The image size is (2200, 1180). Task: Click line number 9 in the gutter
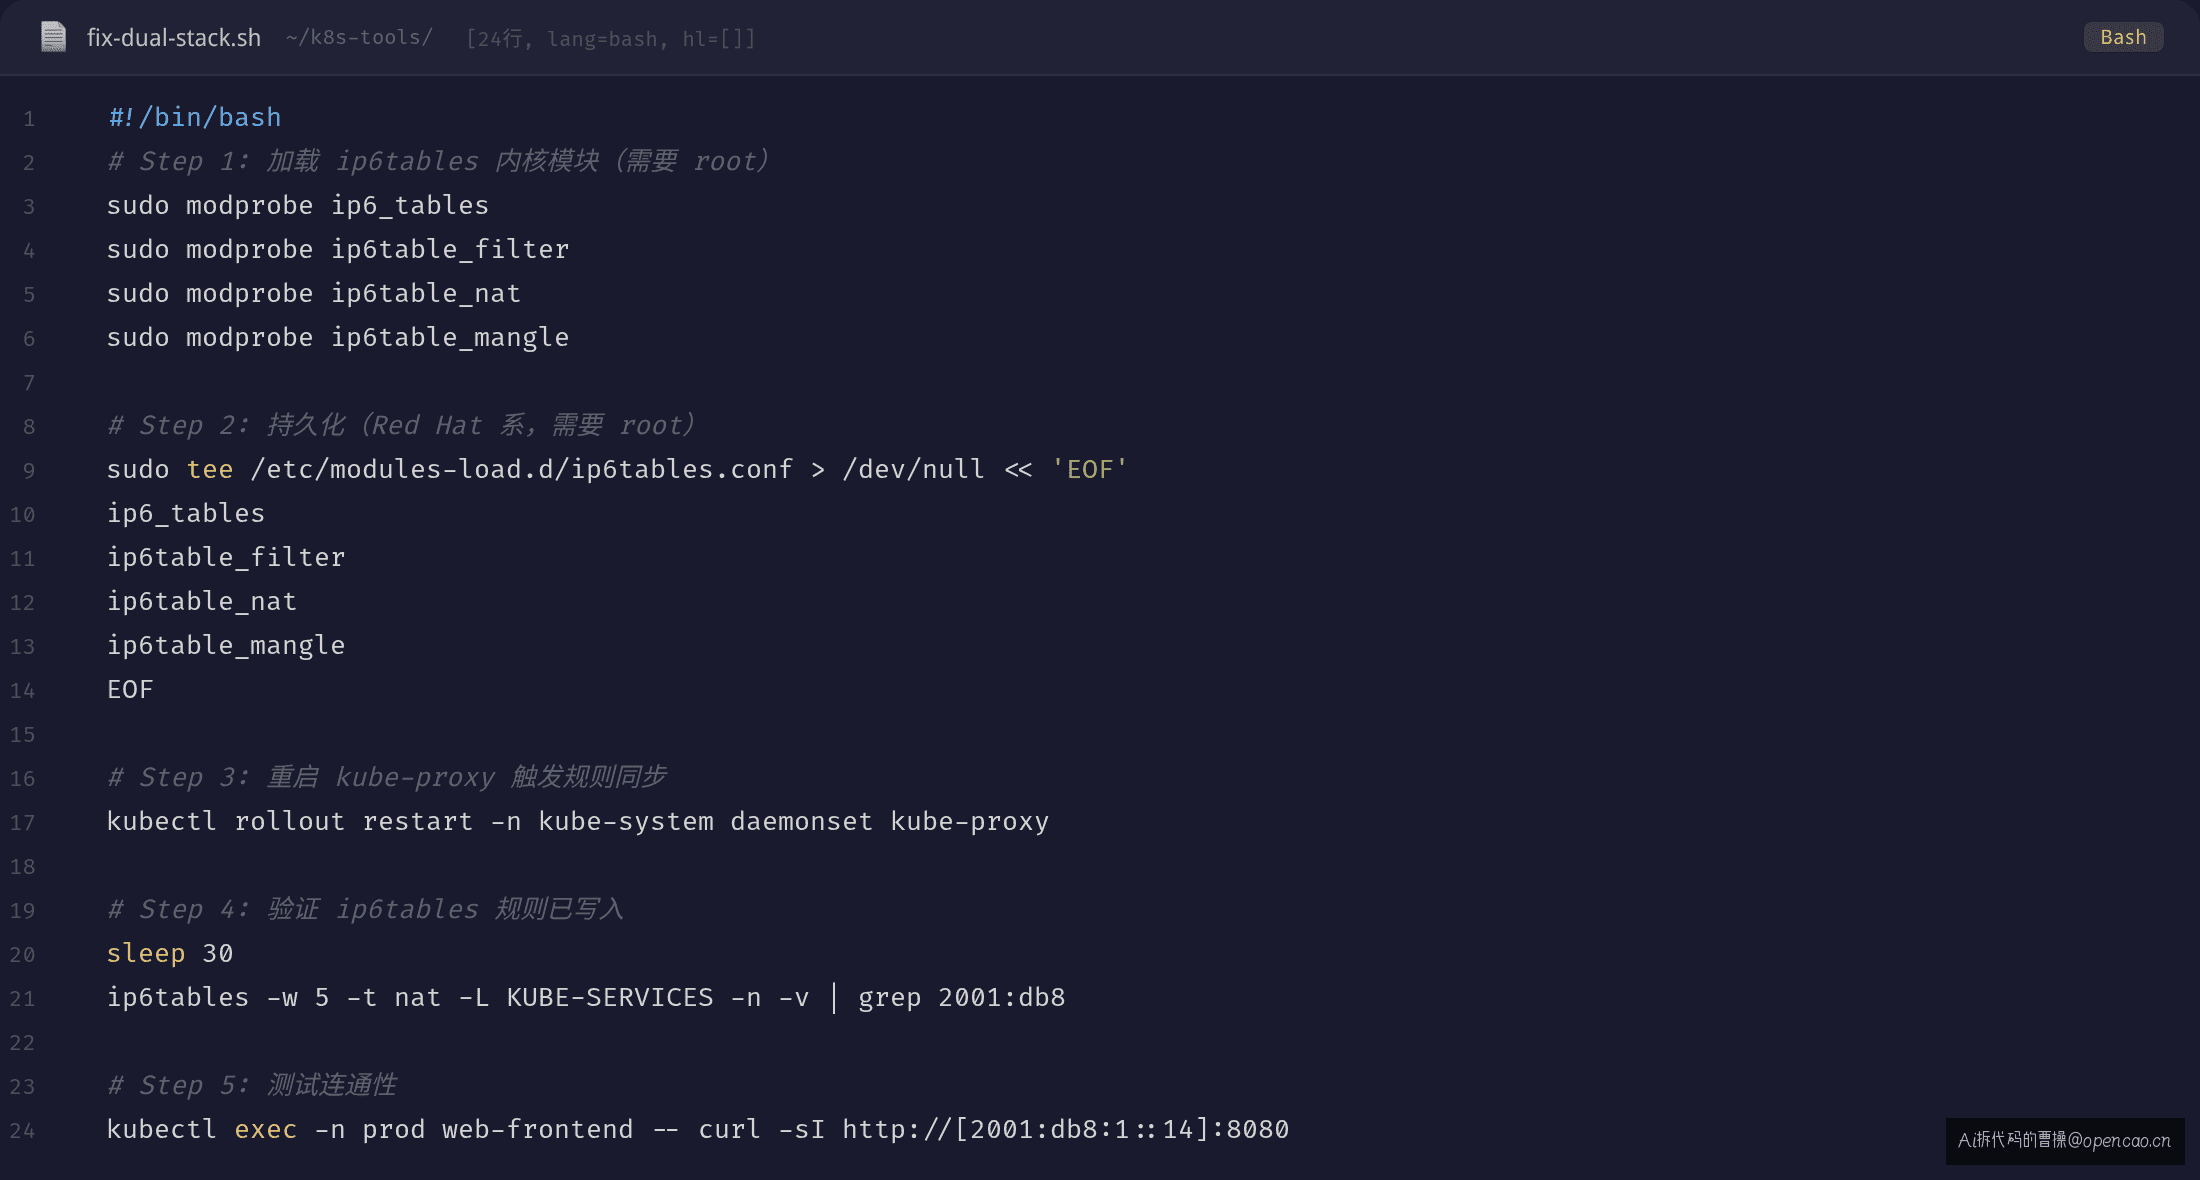click(x=29, y=471)
